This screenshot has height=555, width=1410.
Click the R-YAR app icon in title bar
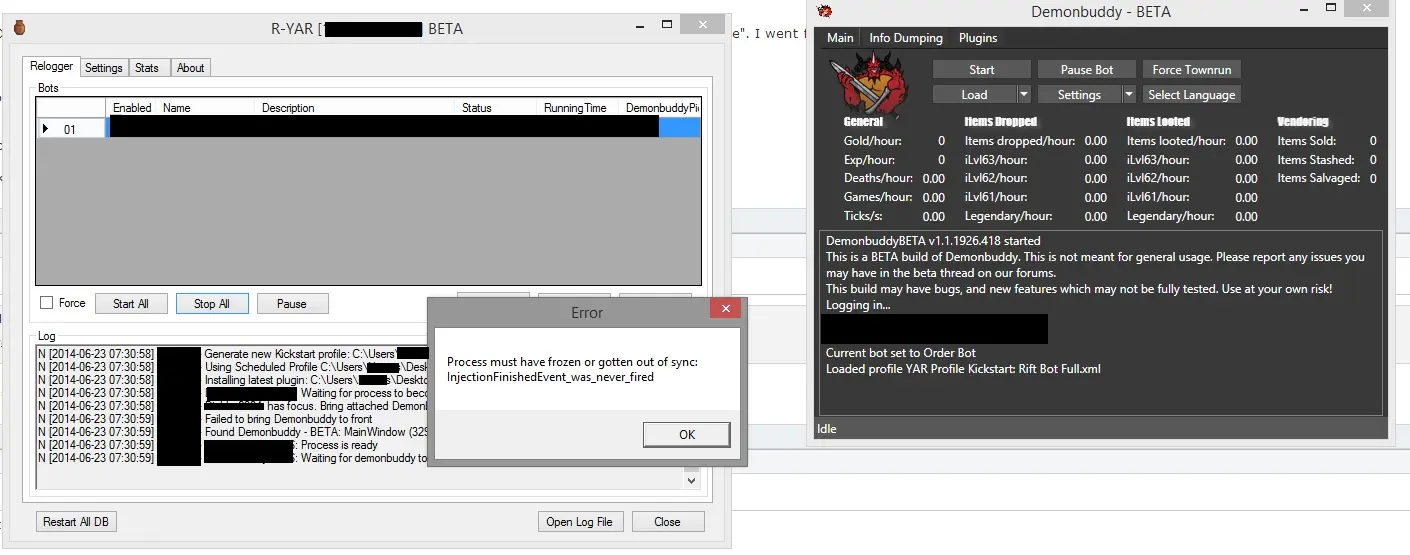click(19, 28)
